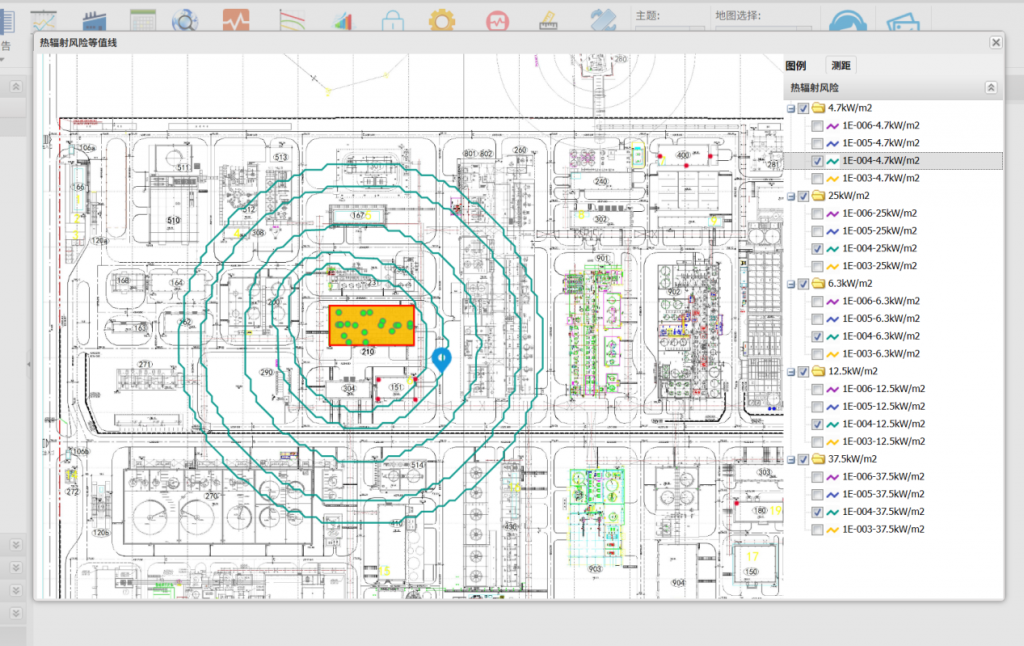This screenshot has height=646, width=1024.
Task: Click the blue puzzle piece toolbar icon
Action: [602, 21]
